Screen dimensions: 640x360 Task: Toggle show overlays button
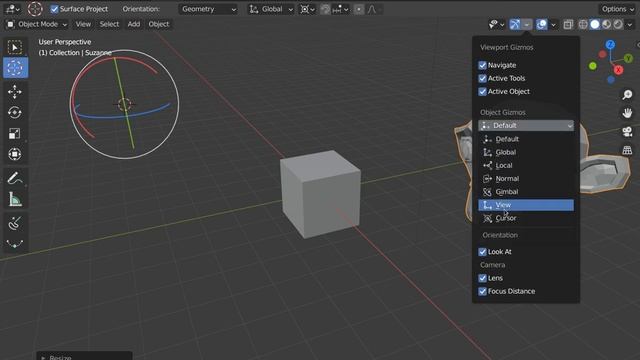coord(542,24)
